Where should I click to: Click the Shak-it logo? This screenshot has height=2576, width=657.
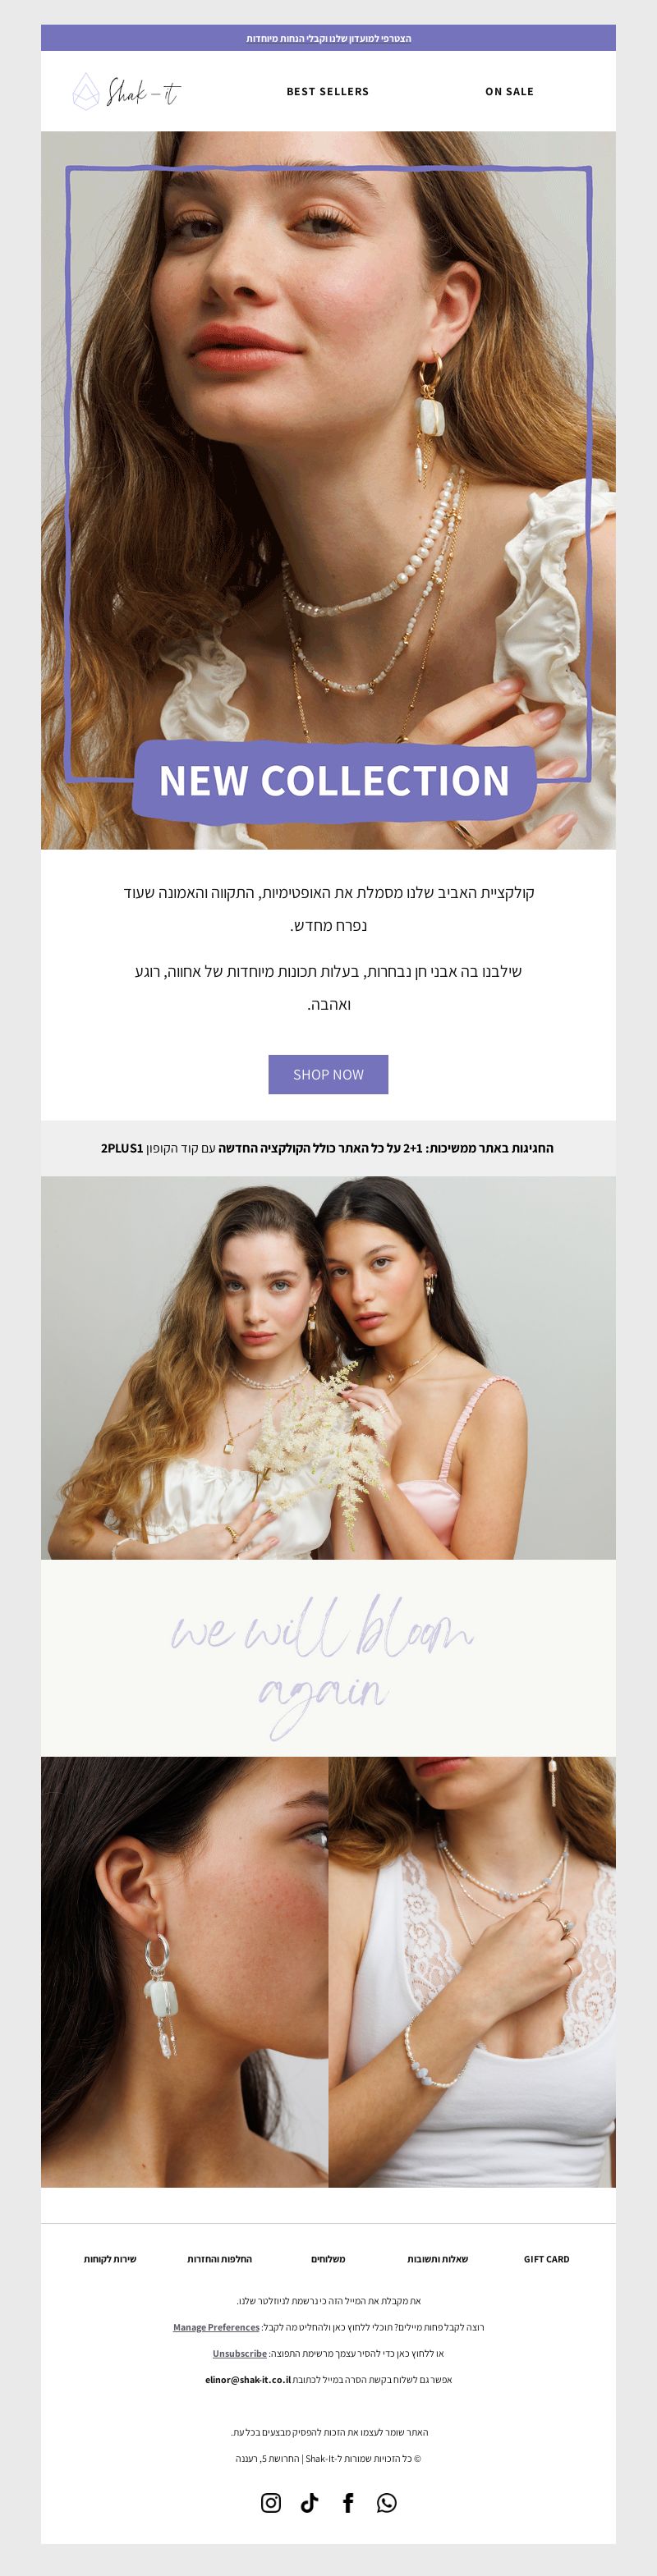(x=127, y=91)
